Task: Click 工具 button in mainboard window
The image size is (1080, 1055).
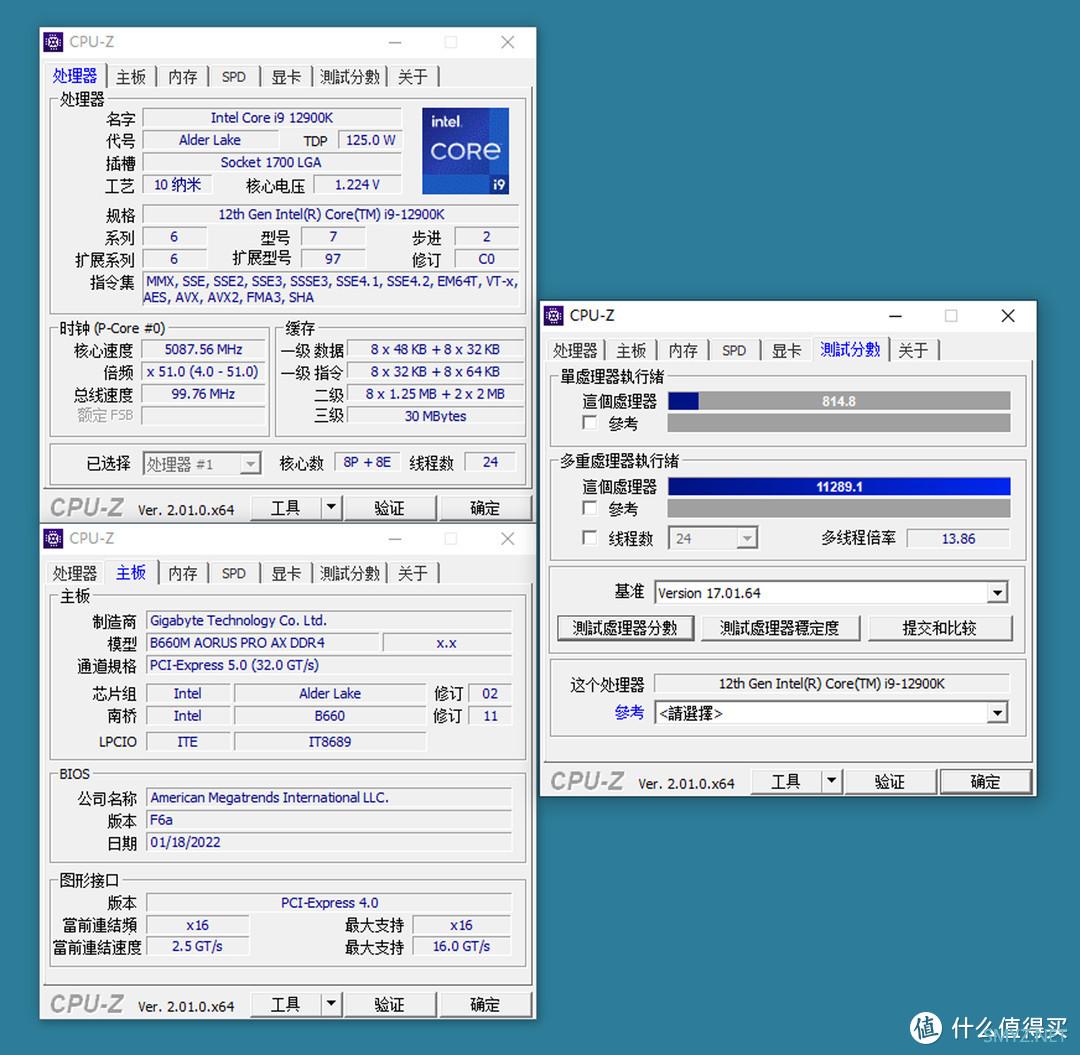Action: 285,1004
